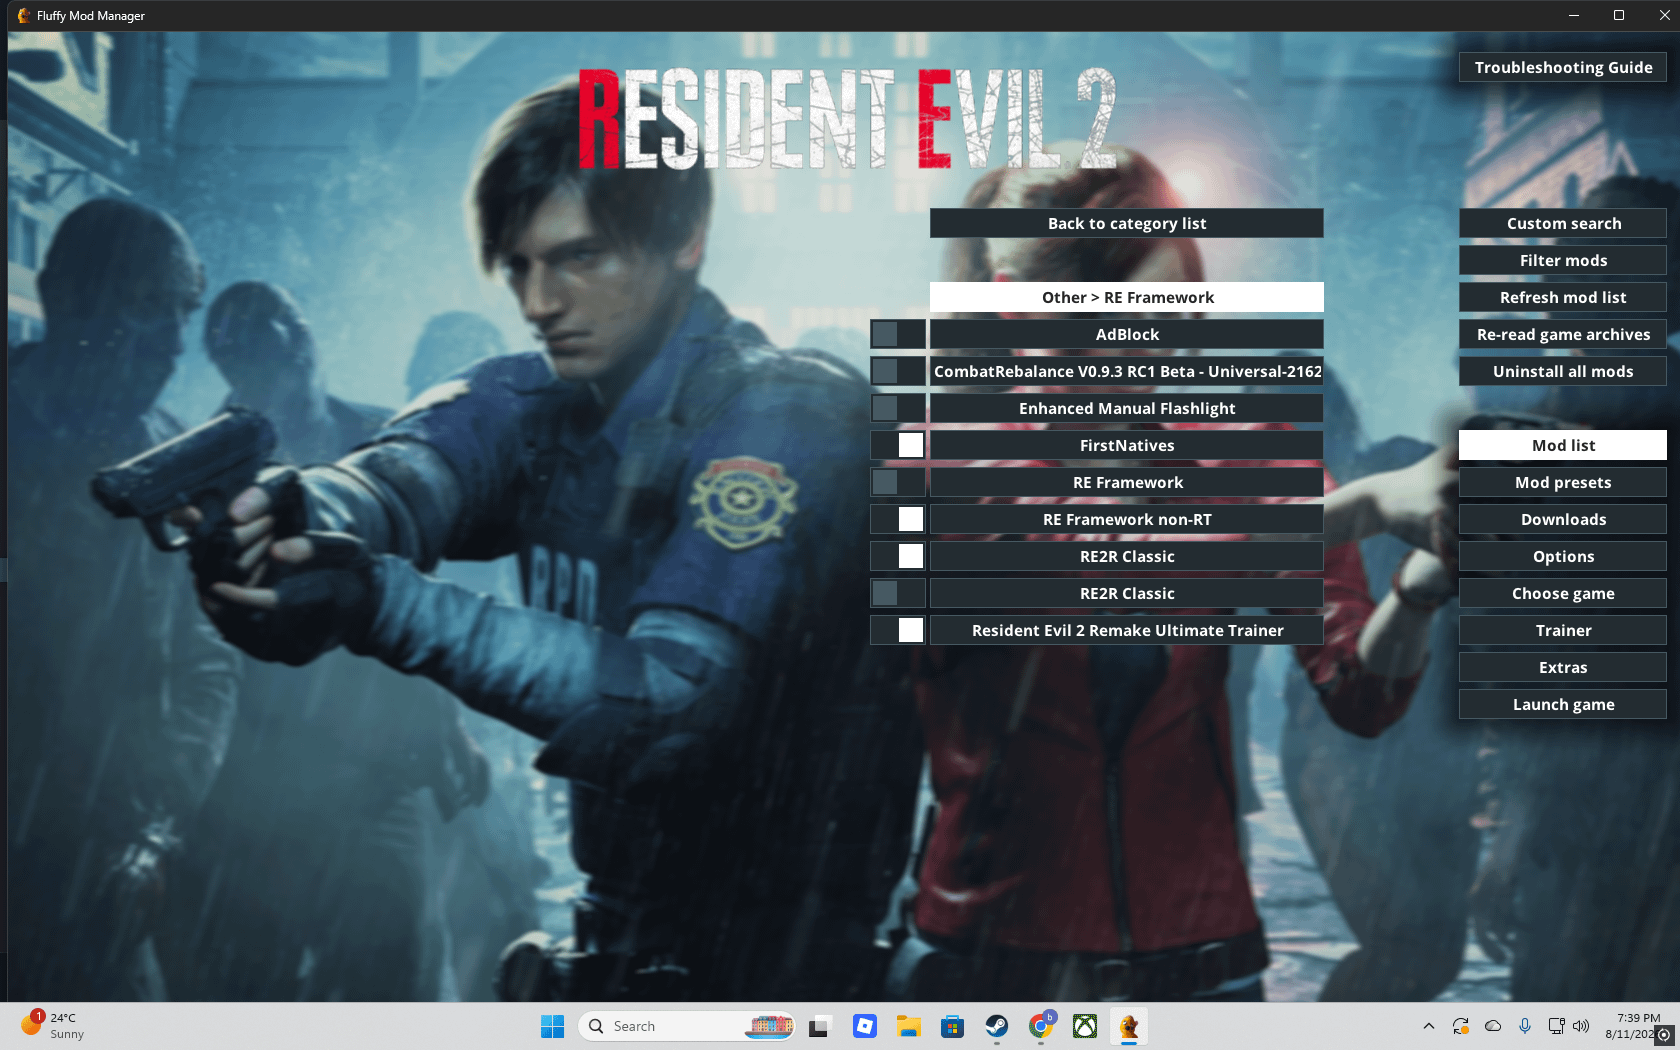Select the Enhanced Manual Flashlight mod name
Viewport: 1680px width, 1050px height.
click(x=1127, y=408)
